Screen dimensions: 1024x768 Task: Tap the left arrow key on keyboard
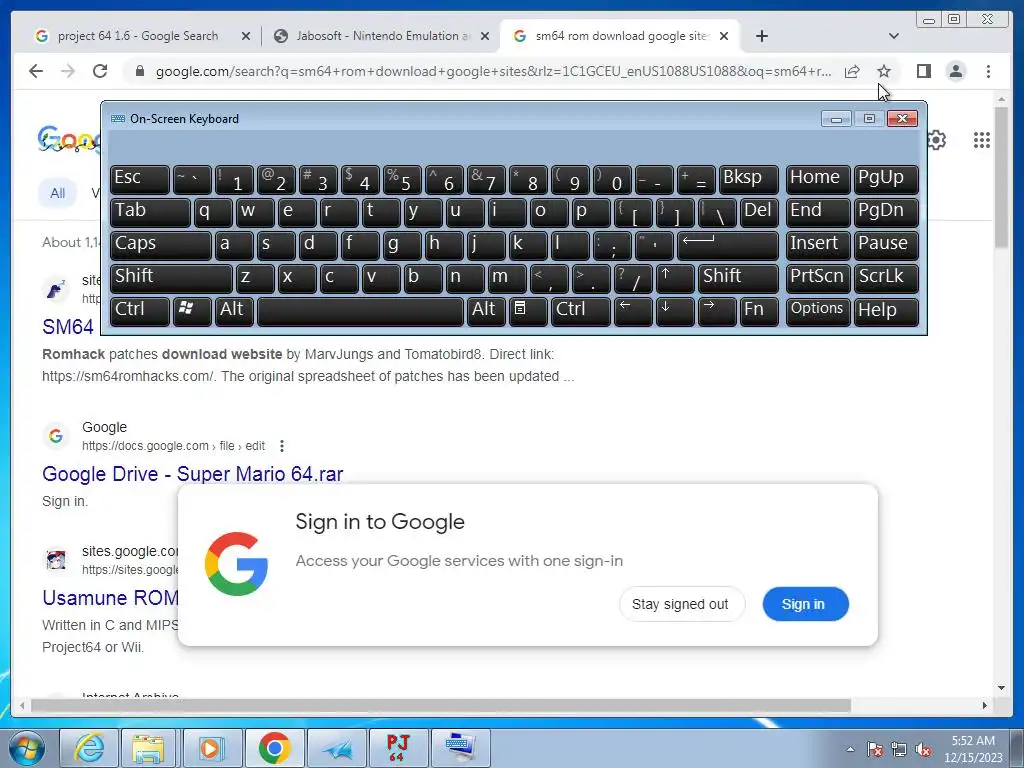point(633,311)
